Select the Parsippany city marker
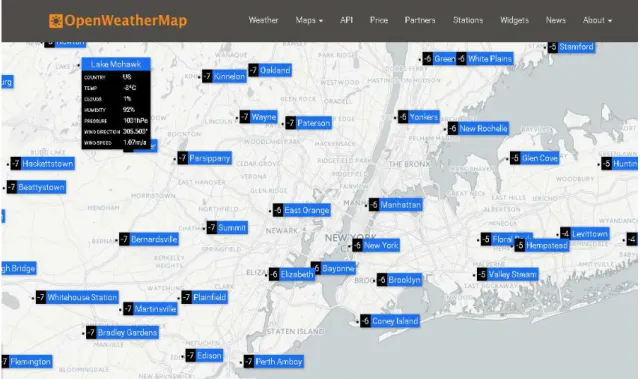641x379 pixels. pos(205,158)
